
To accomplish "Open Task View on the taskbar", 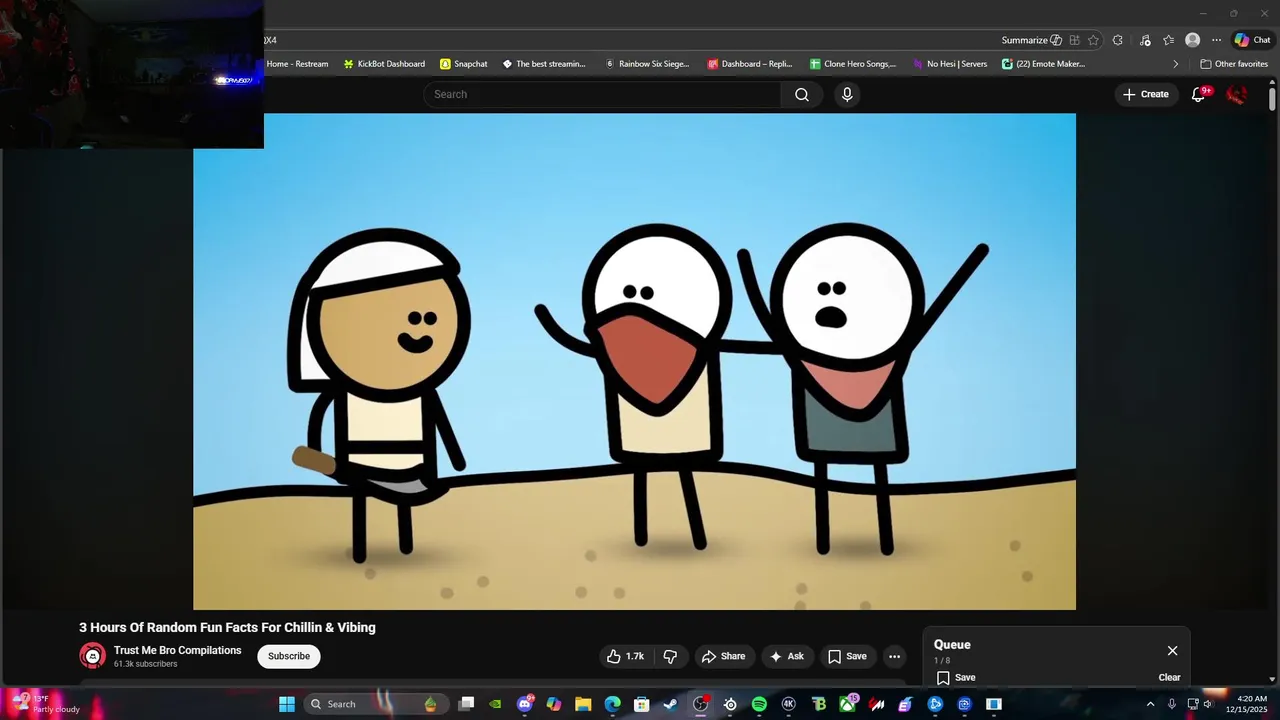I will [x=466, y=704].
